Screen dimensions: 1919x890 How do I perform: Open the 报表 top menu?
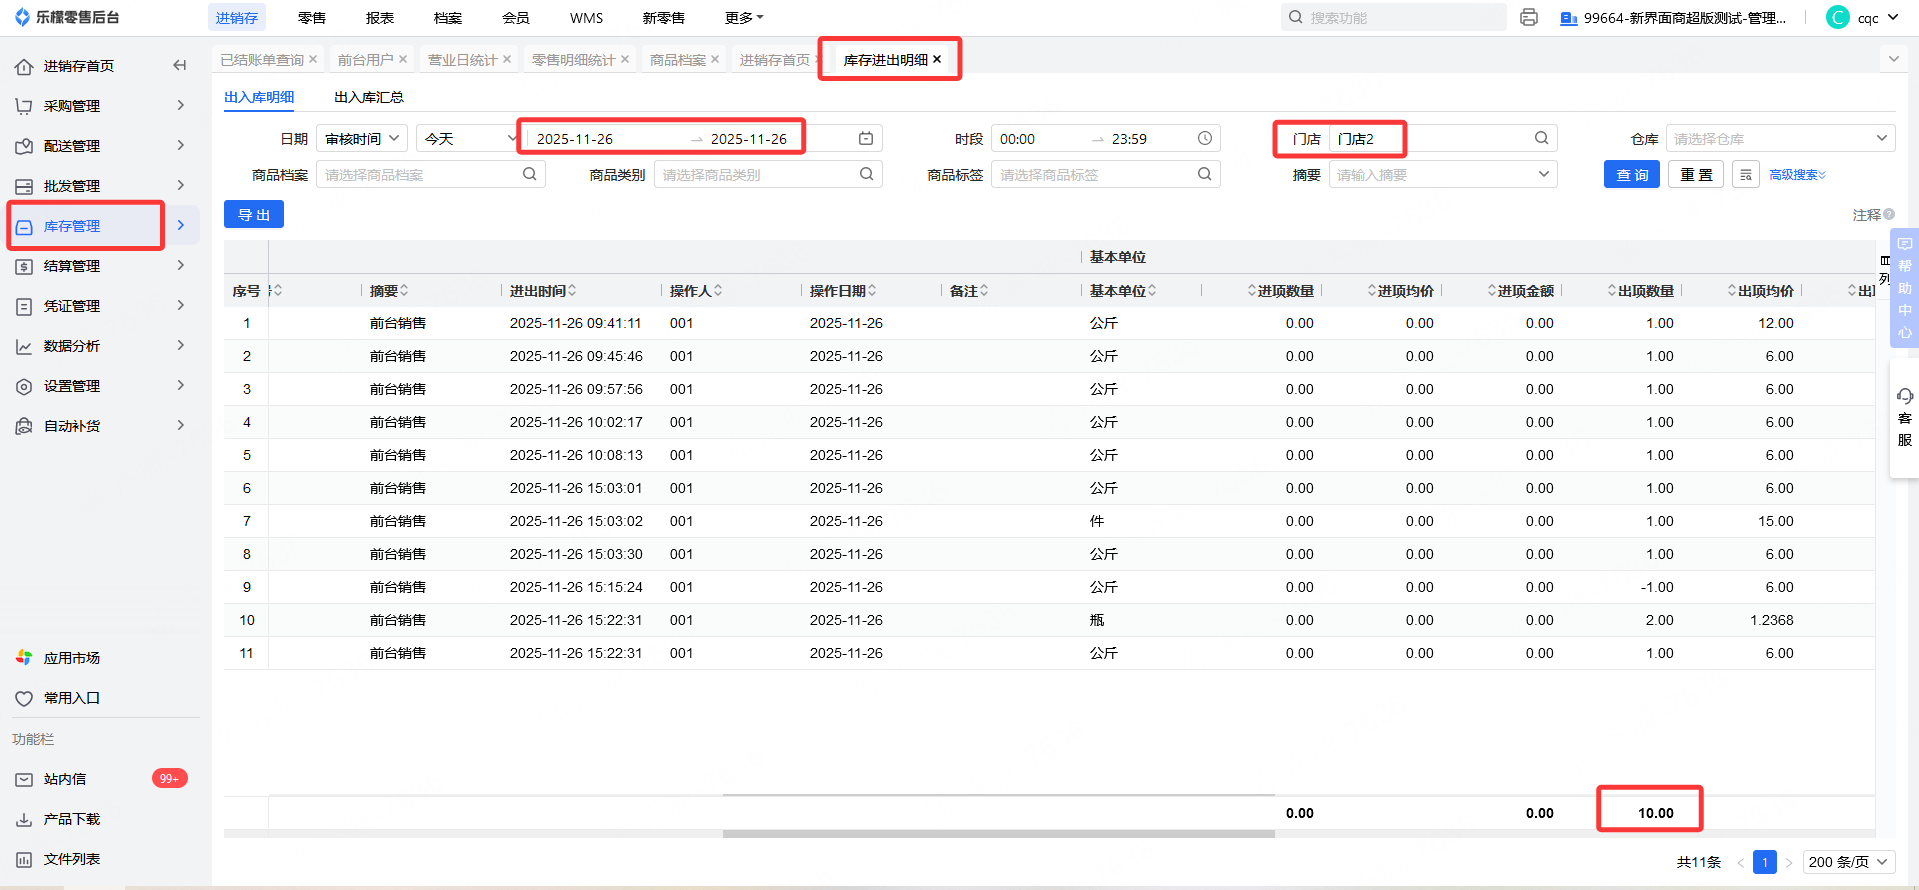click(x=380, y=18)
